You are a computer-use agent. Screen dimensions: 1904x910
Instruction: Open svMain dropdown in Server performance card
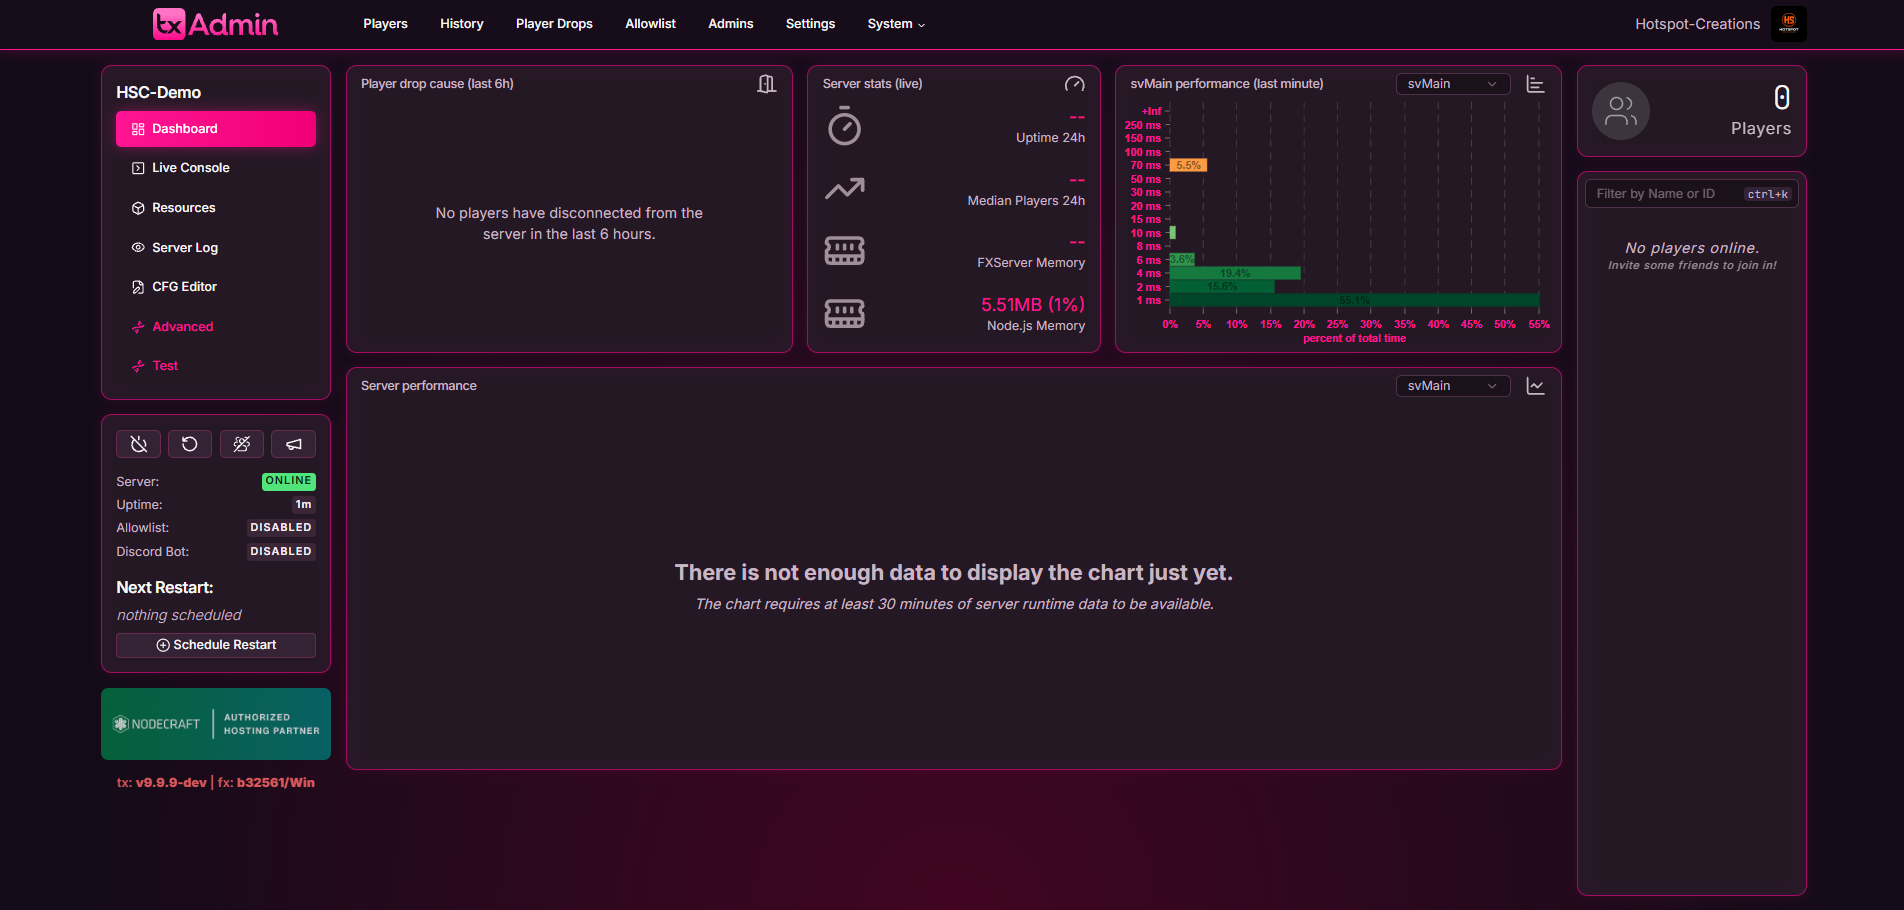point(1453,386)
